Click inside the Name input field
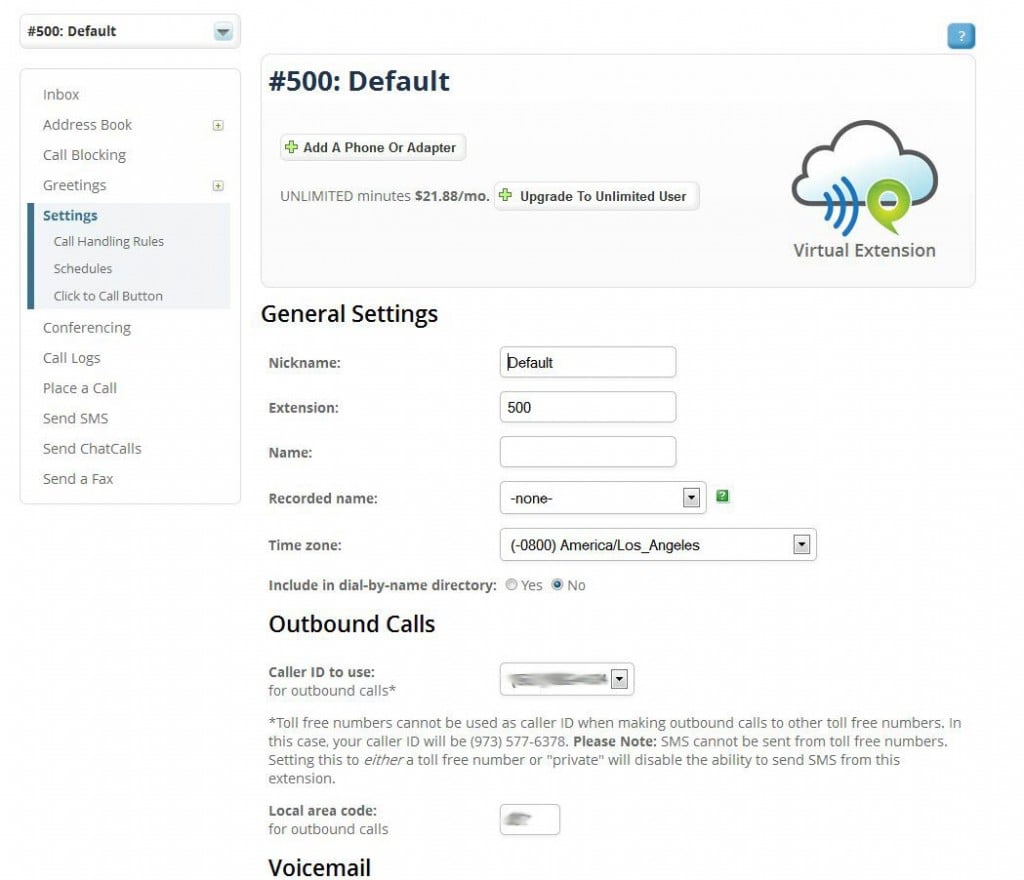 point(587,451)
